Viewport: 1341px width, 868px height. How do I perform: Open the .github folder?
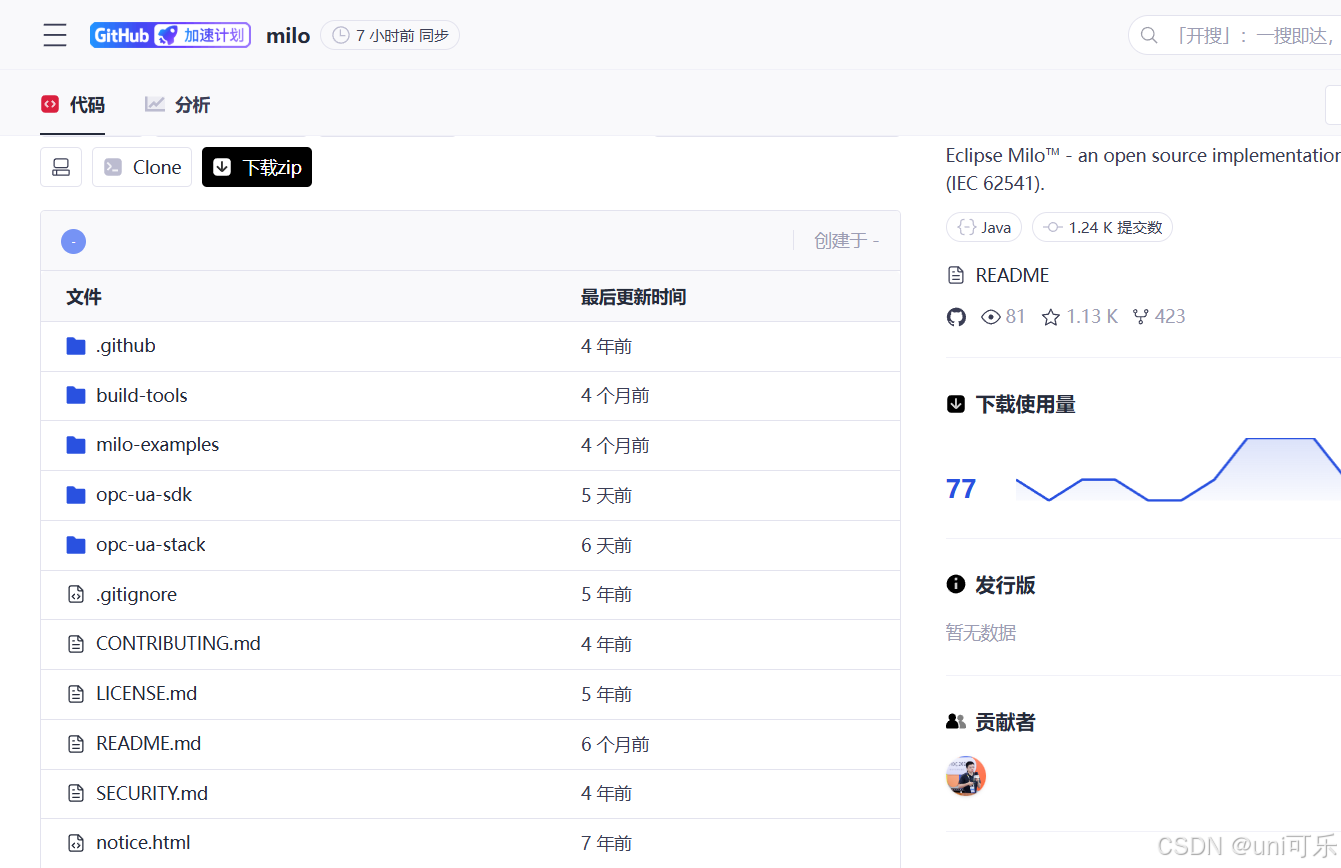pos(125,345)
